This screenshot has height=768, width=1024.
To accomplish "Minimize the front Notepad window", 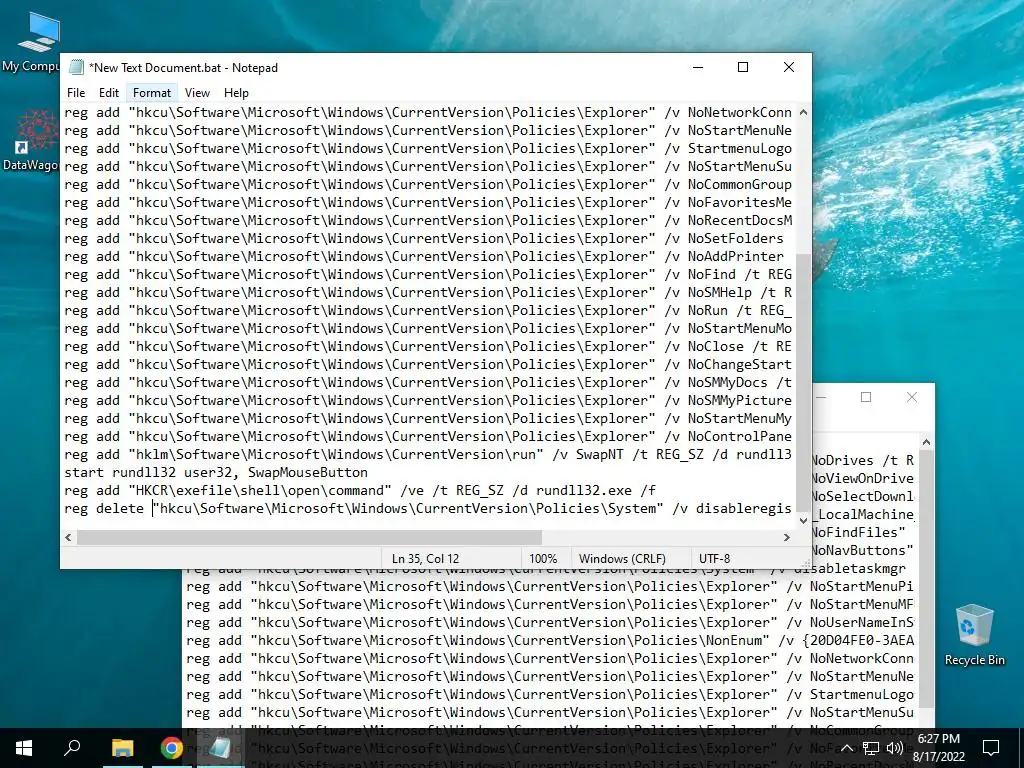I will [698, 67].
